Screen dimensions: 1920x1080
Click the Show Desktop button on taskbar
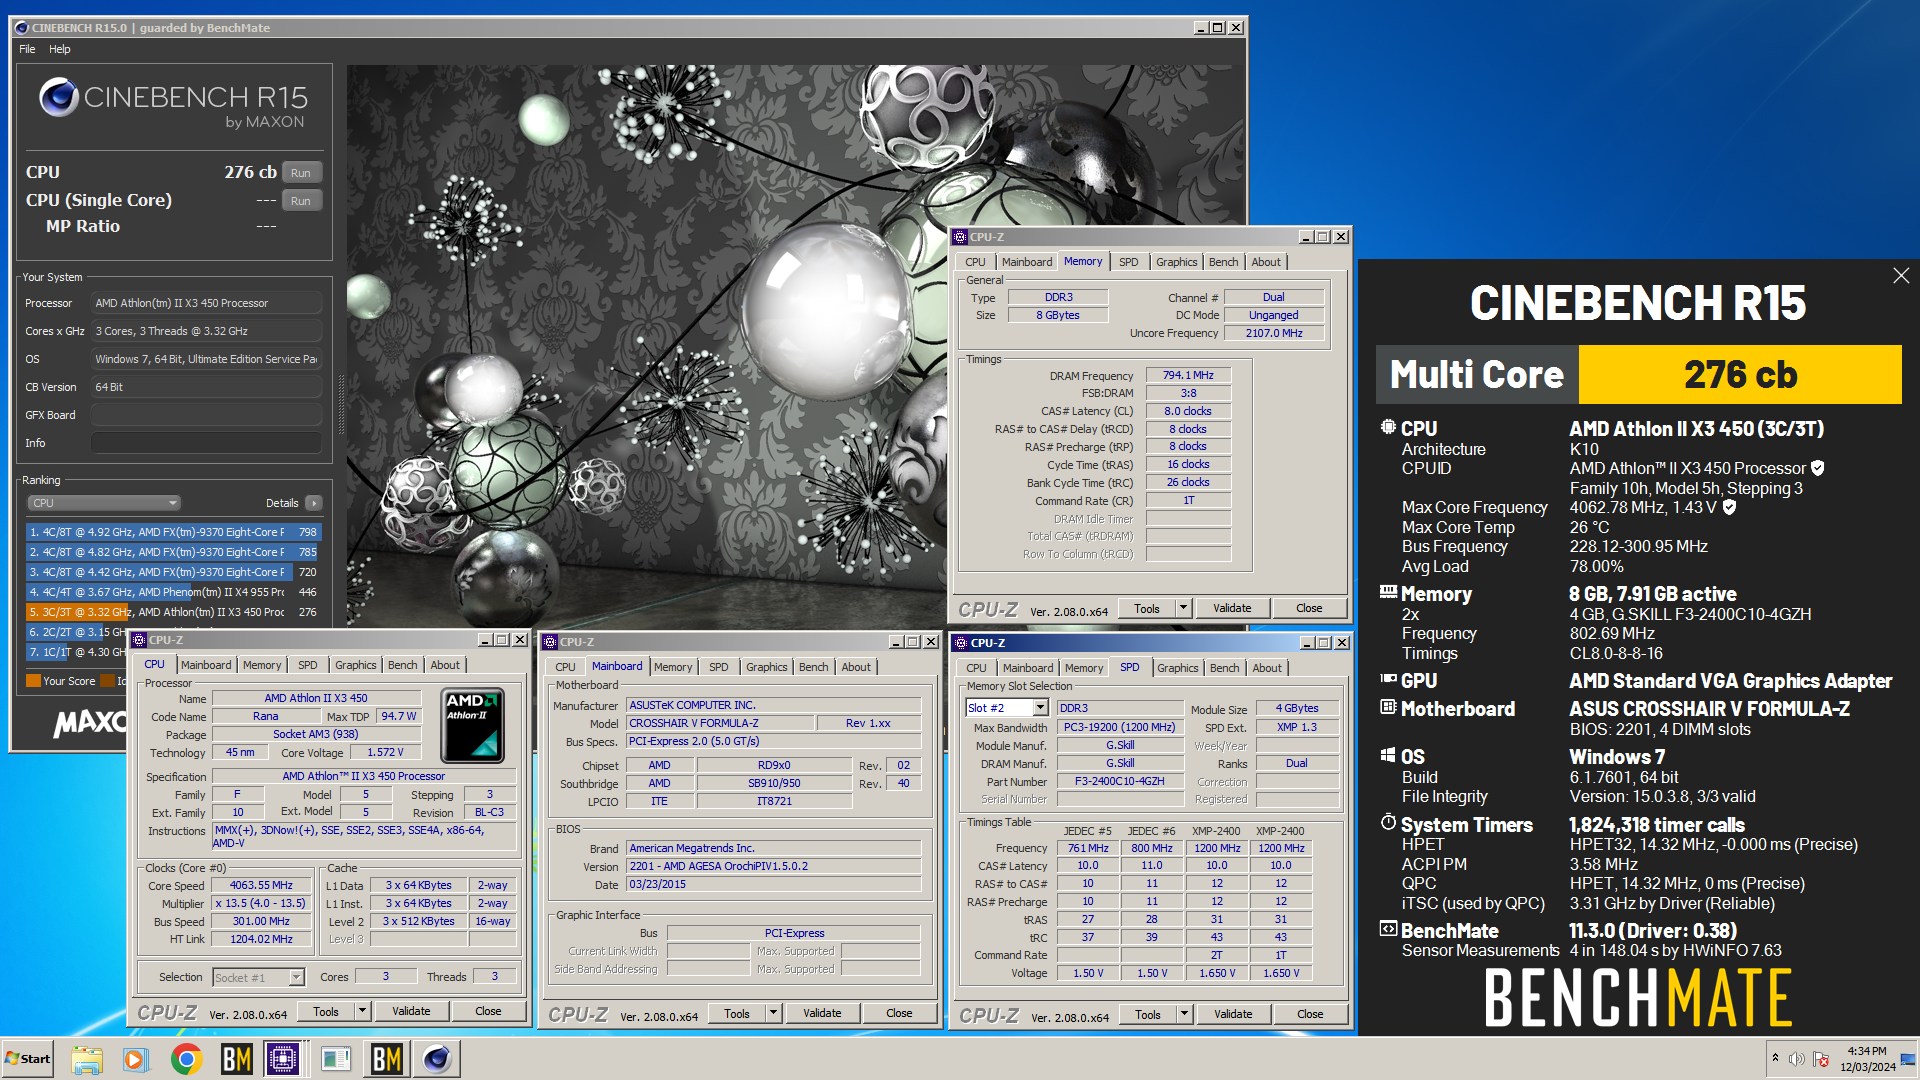click(x=1909, y=1059)
